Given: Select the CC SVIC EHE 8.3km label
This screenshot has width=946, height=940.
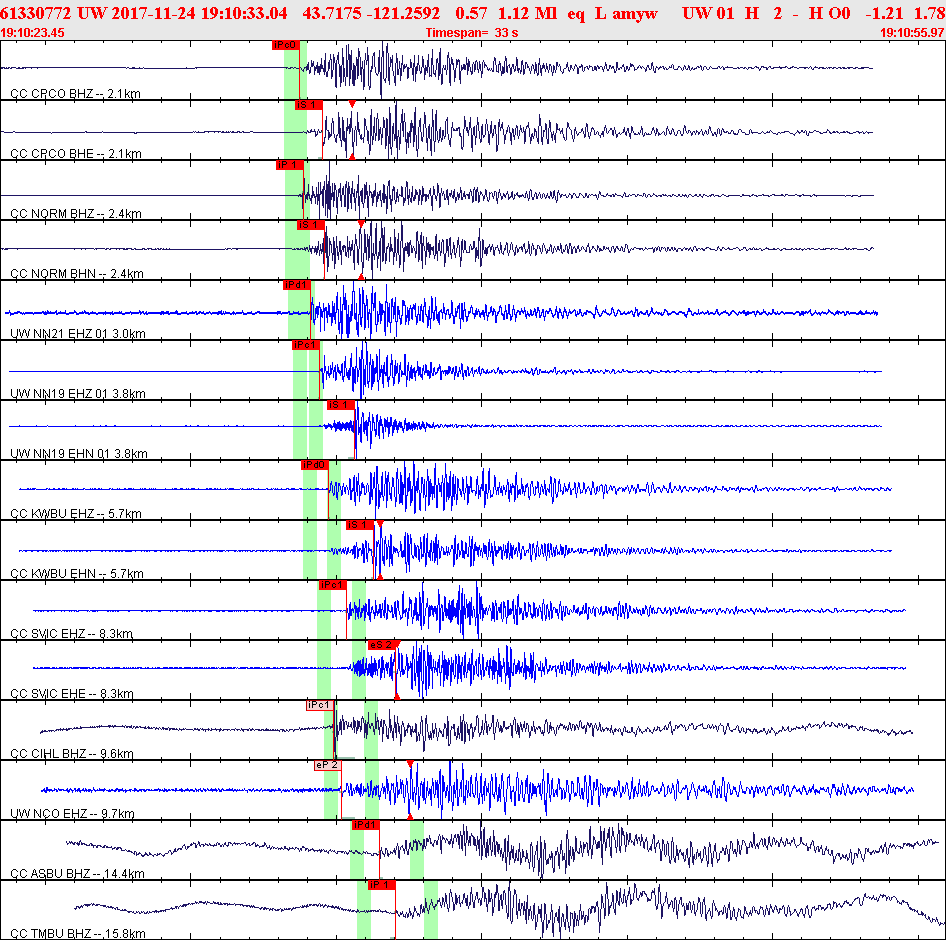Looking at the screenshot, I should pyautogui.click(x=72, y=694).
